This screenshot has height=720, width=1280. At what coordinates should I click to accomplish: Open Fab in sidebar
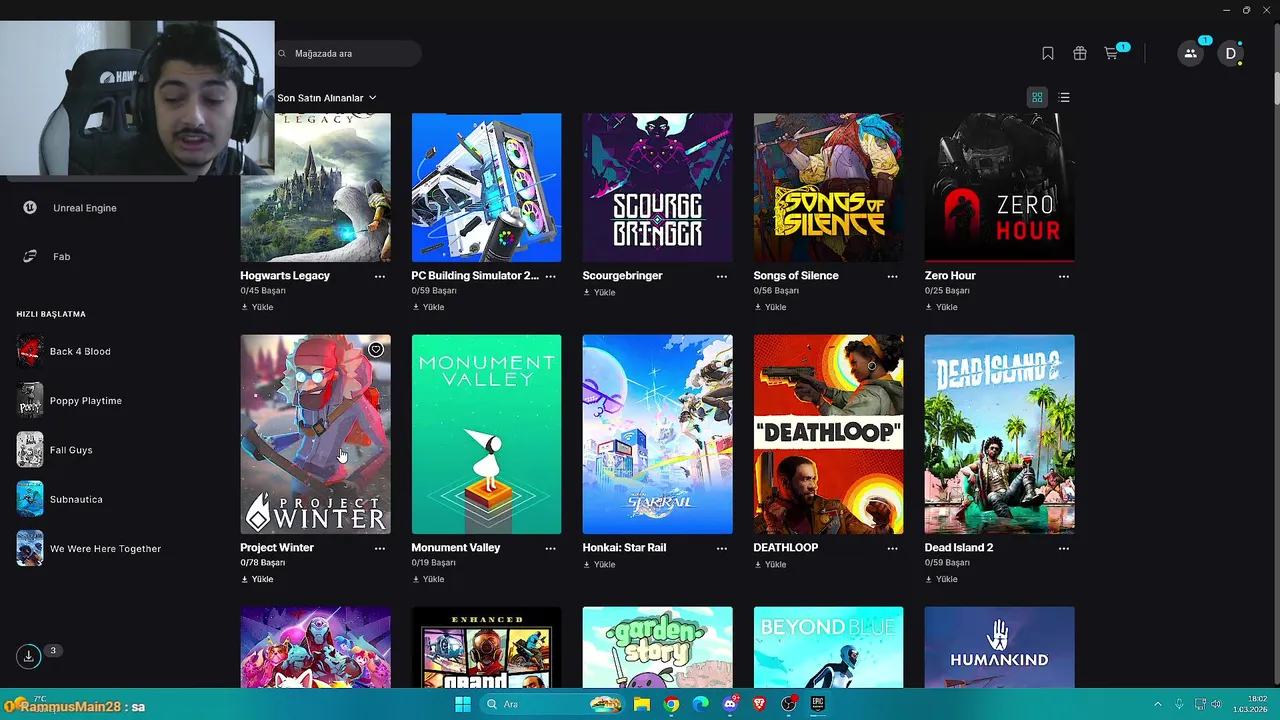pyautogui.click(x=47, y=257)
